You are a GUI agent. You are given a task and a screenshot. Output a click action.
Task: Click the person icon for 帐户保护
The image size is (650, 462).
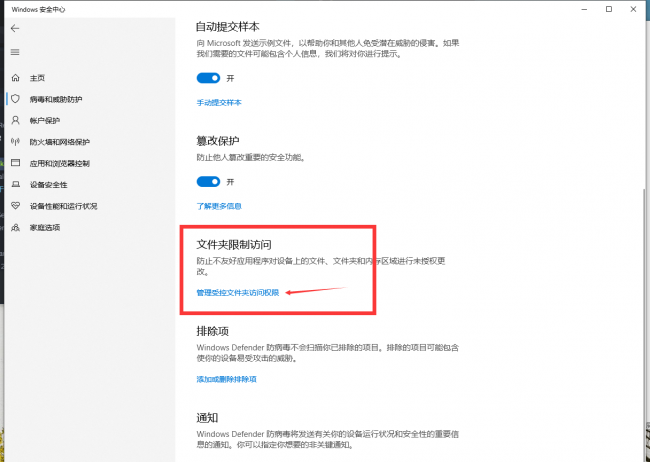15,120
